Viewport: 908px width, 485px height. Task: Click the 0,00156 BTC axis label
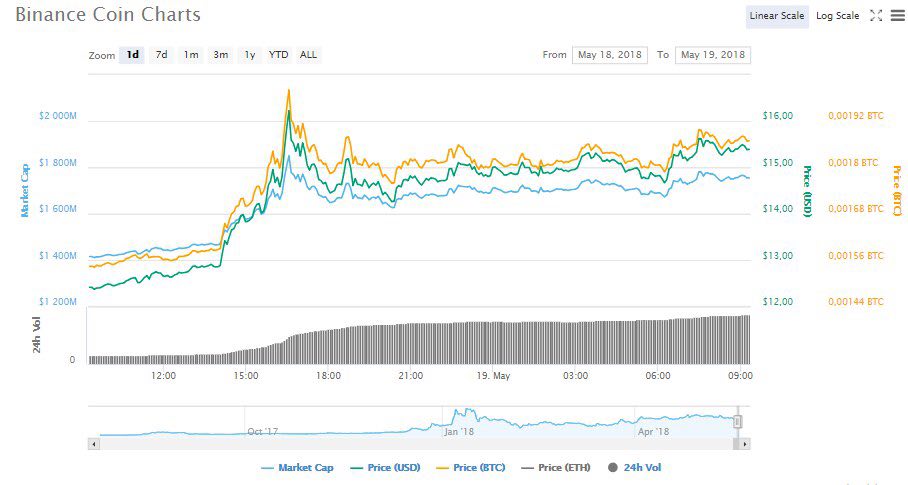[x=856, y=256]
